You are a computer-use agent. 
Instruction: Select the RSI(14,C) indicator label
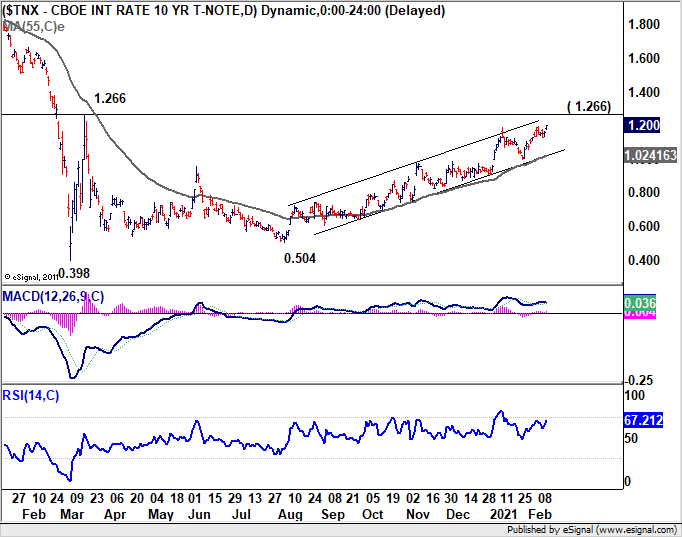point(30,395)
